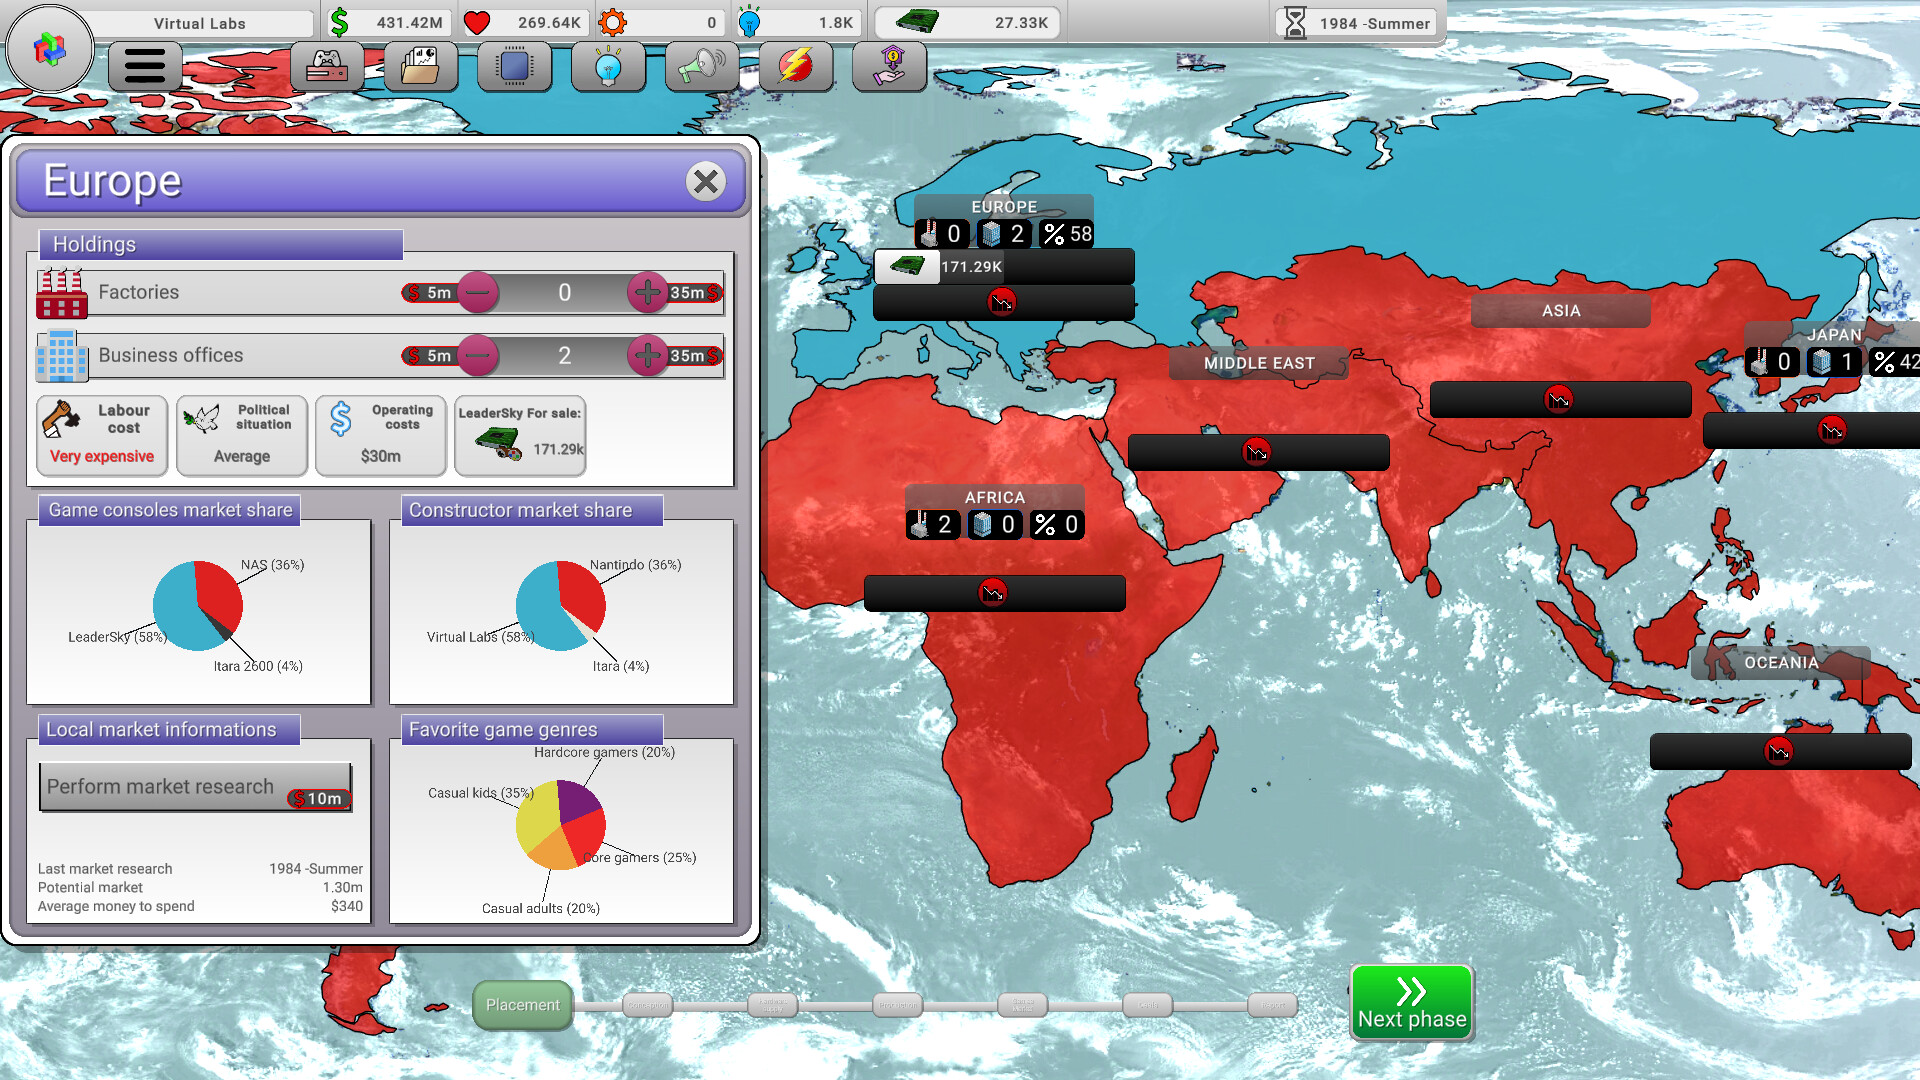Click the lightning bolt toolbar icon
The height and width of the screenshot is (1080, 1920).
795,66
